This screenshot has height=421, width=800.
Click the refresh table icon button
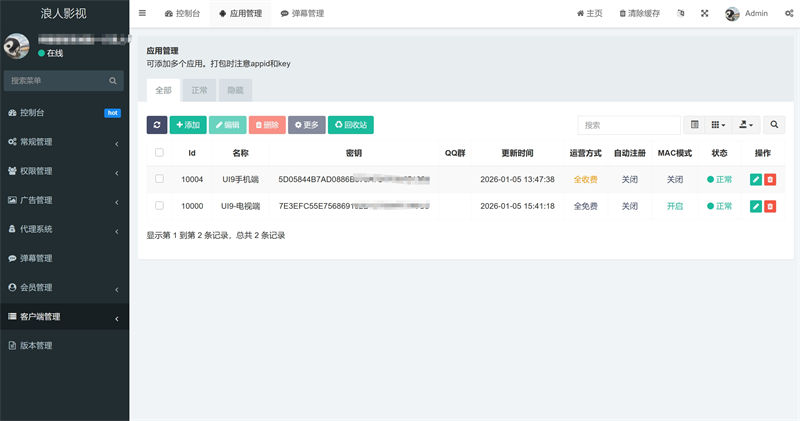[x=157, y=125]
